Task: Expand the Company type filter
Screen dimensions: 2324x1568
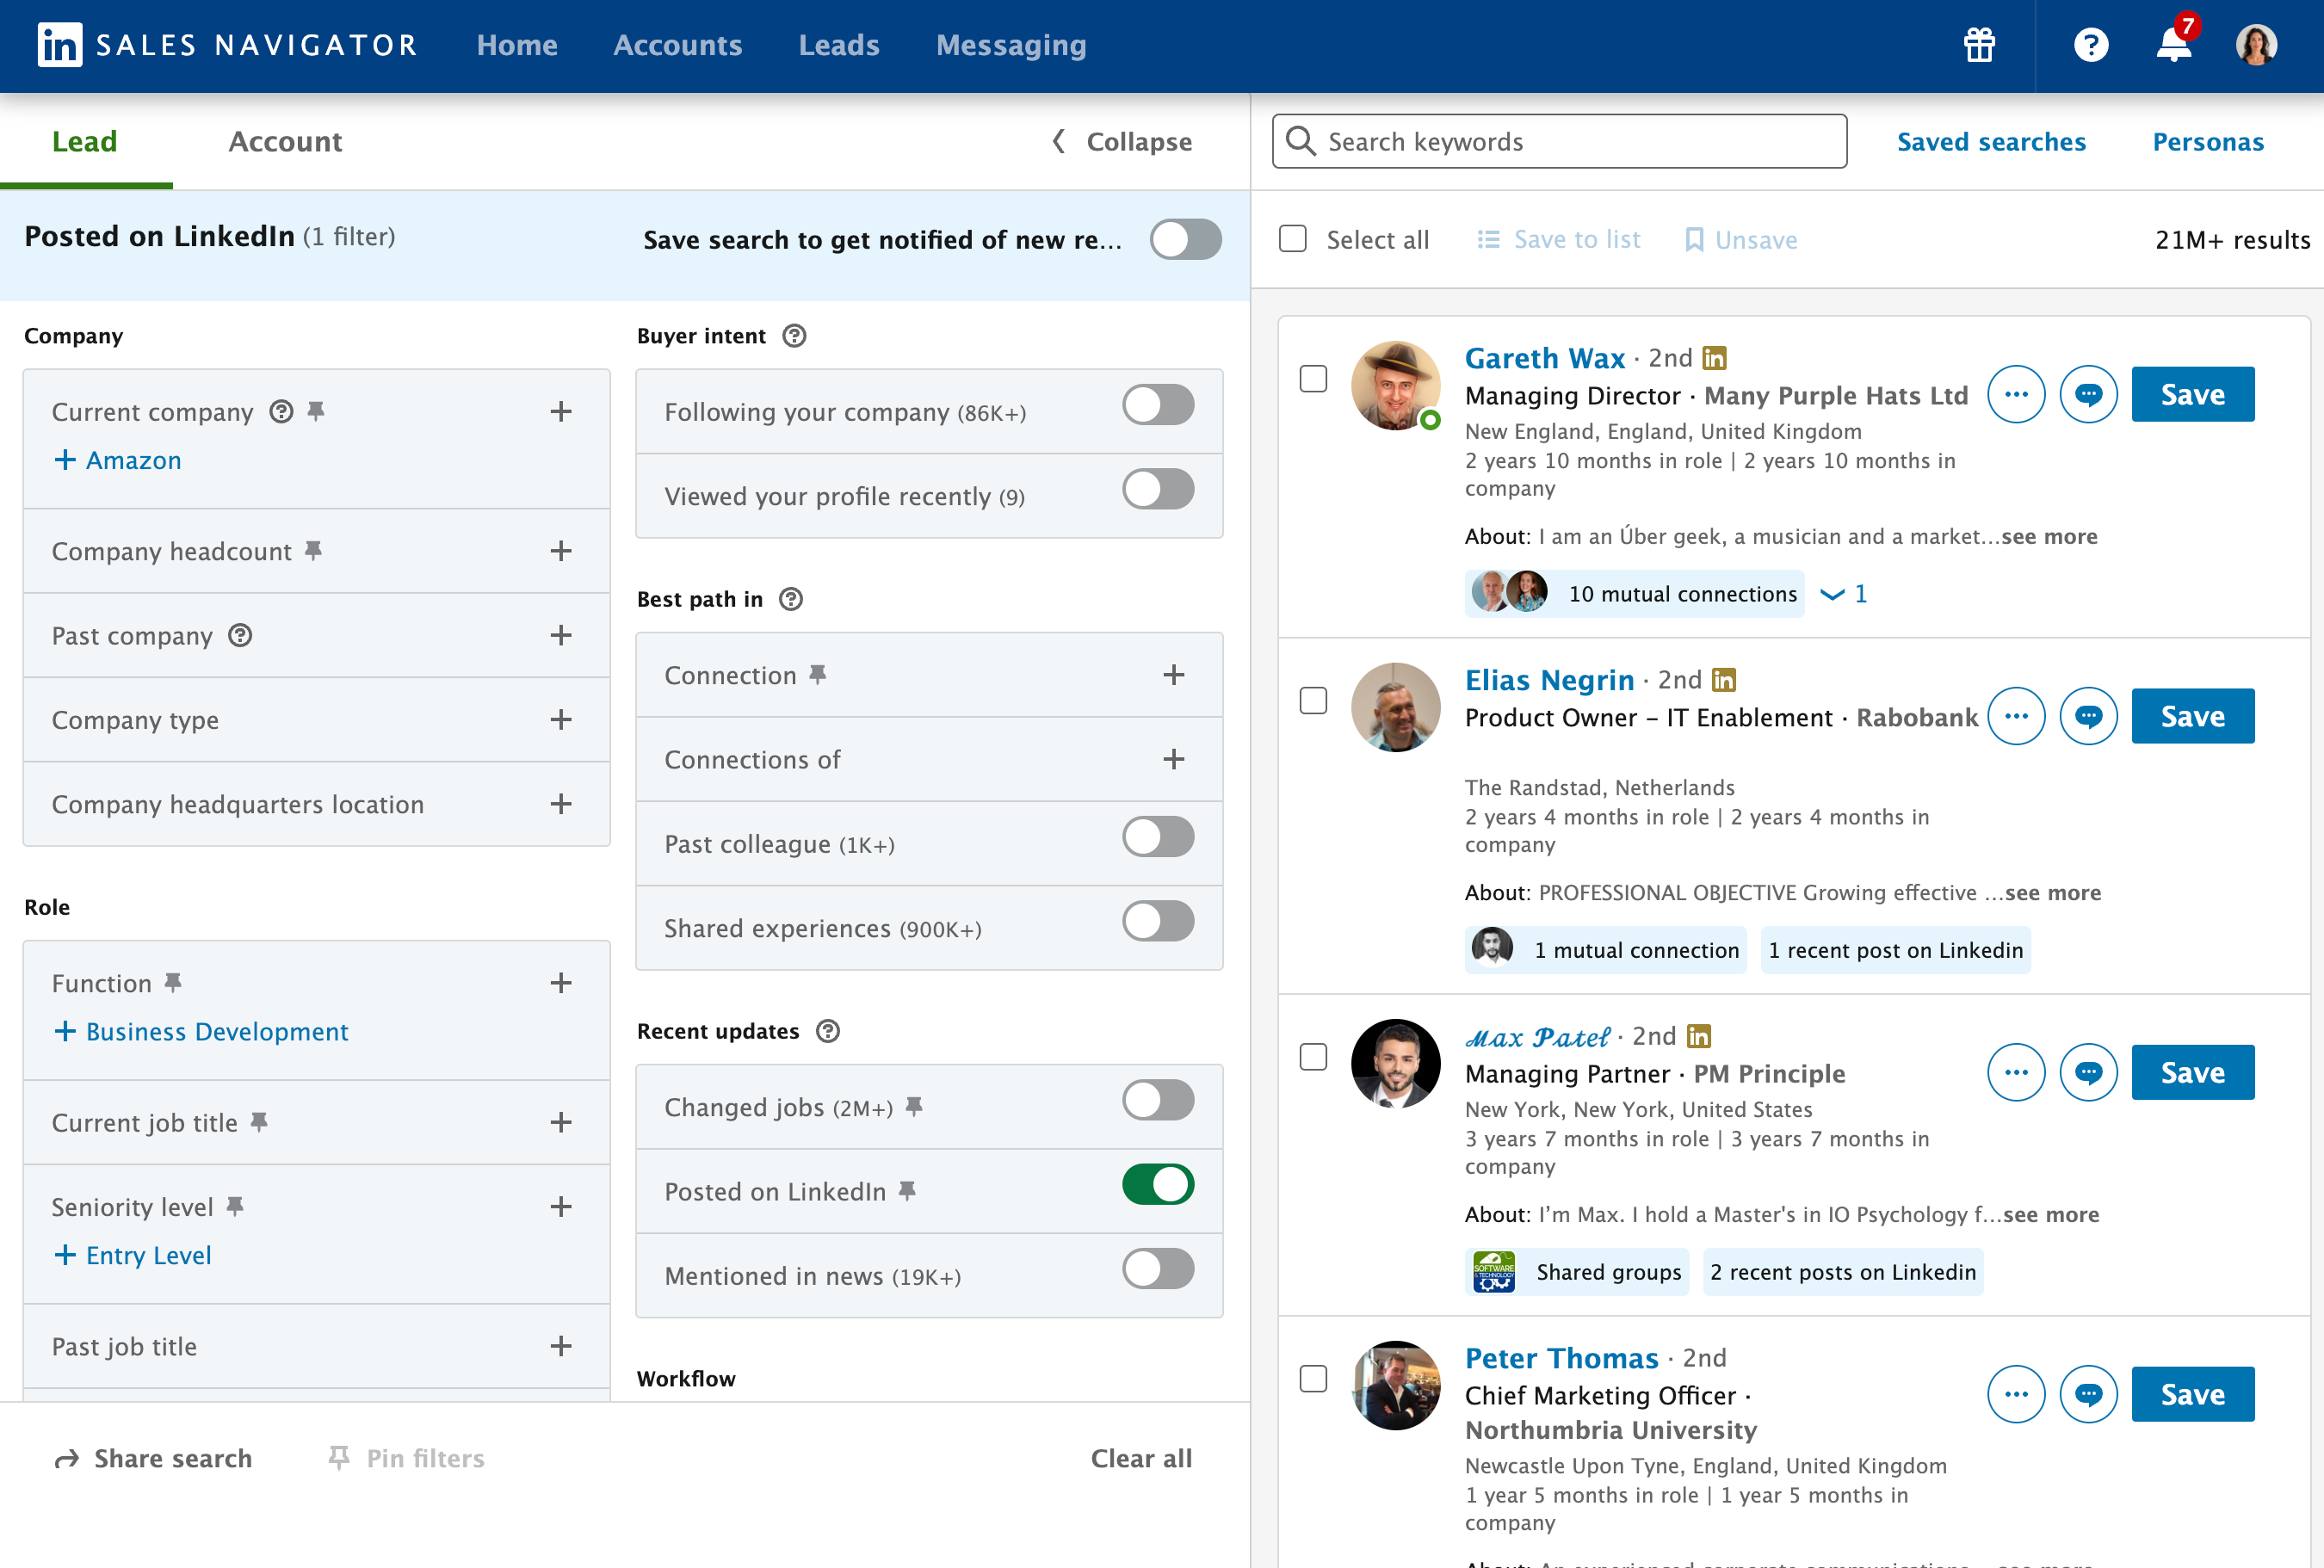Action: click(561, 720)
